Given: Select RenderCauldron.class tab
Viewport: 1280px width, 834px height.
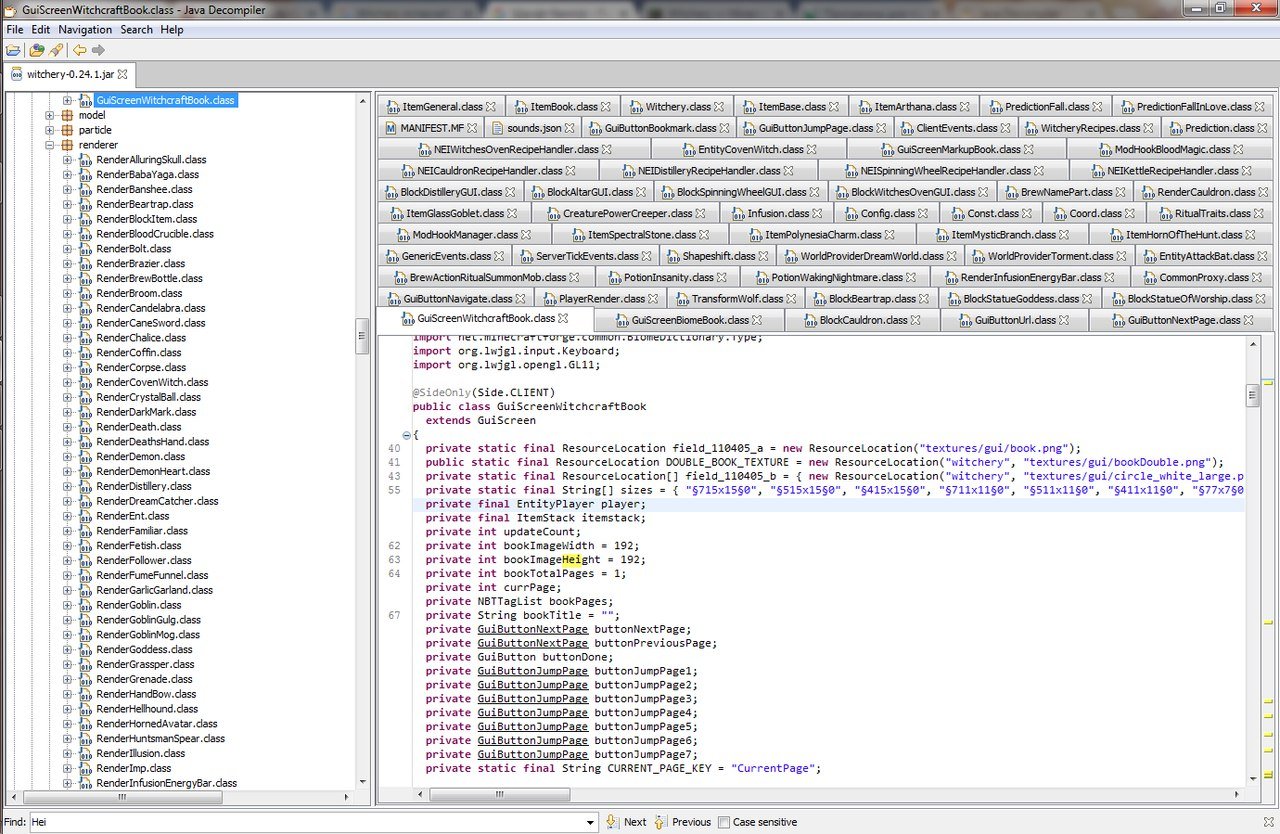Looking at the screenshot, I should (x=1206, y=192).
